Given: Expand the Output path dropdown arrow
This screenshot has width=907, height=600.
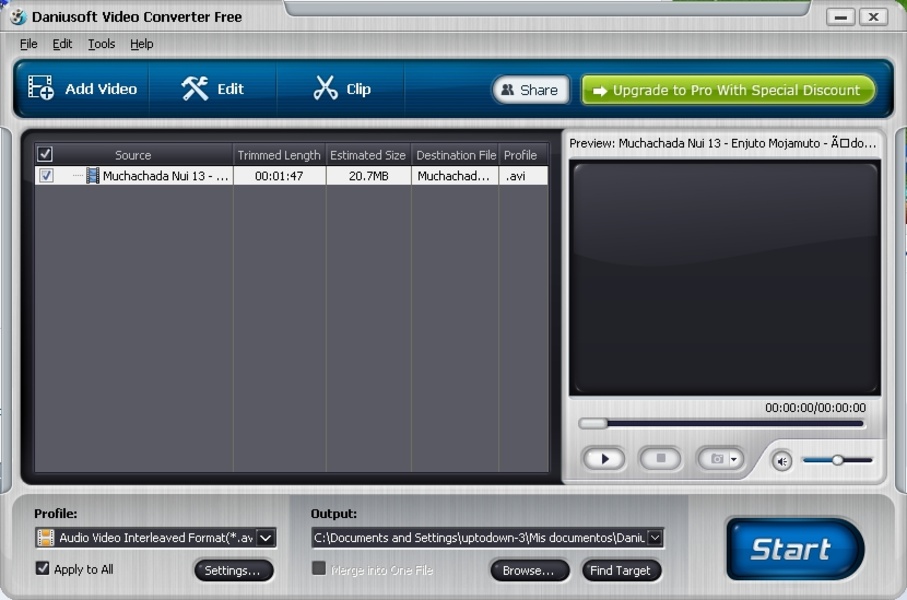Looking at the screenshot, I should pos(654,538).
